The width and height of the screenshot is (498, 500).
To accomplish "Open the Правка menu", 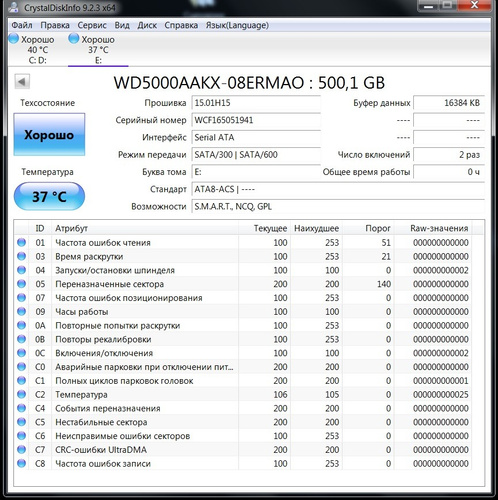I will [55, 25].
